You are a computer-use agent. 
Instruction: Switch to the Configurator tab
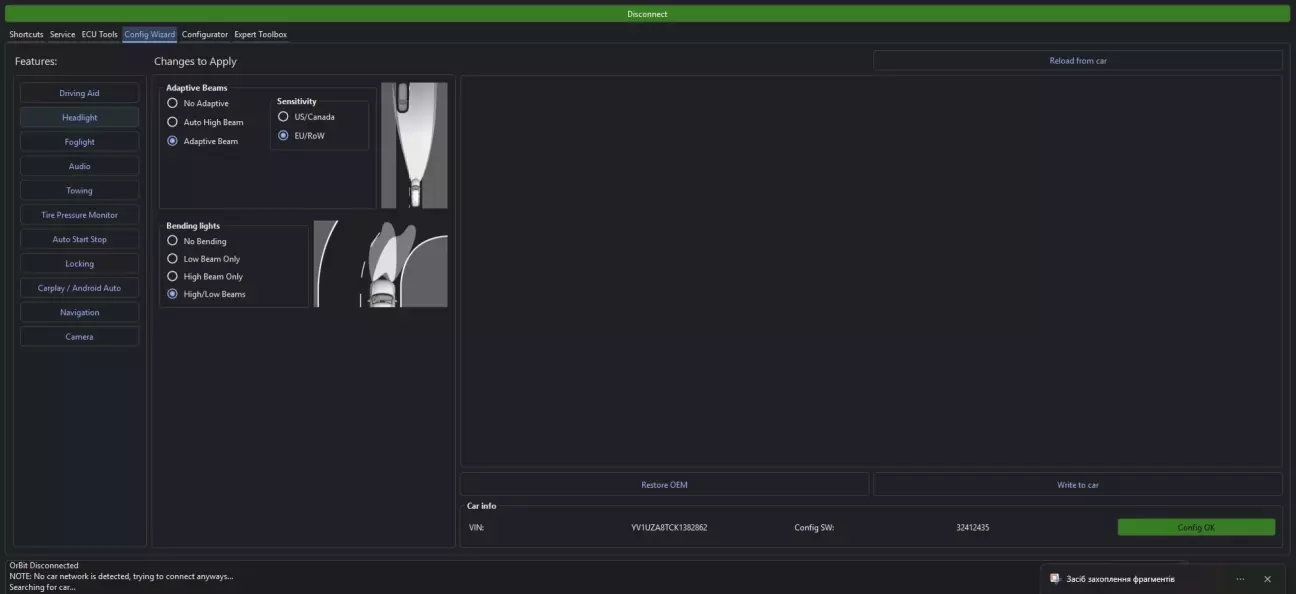tap(204, 35)
